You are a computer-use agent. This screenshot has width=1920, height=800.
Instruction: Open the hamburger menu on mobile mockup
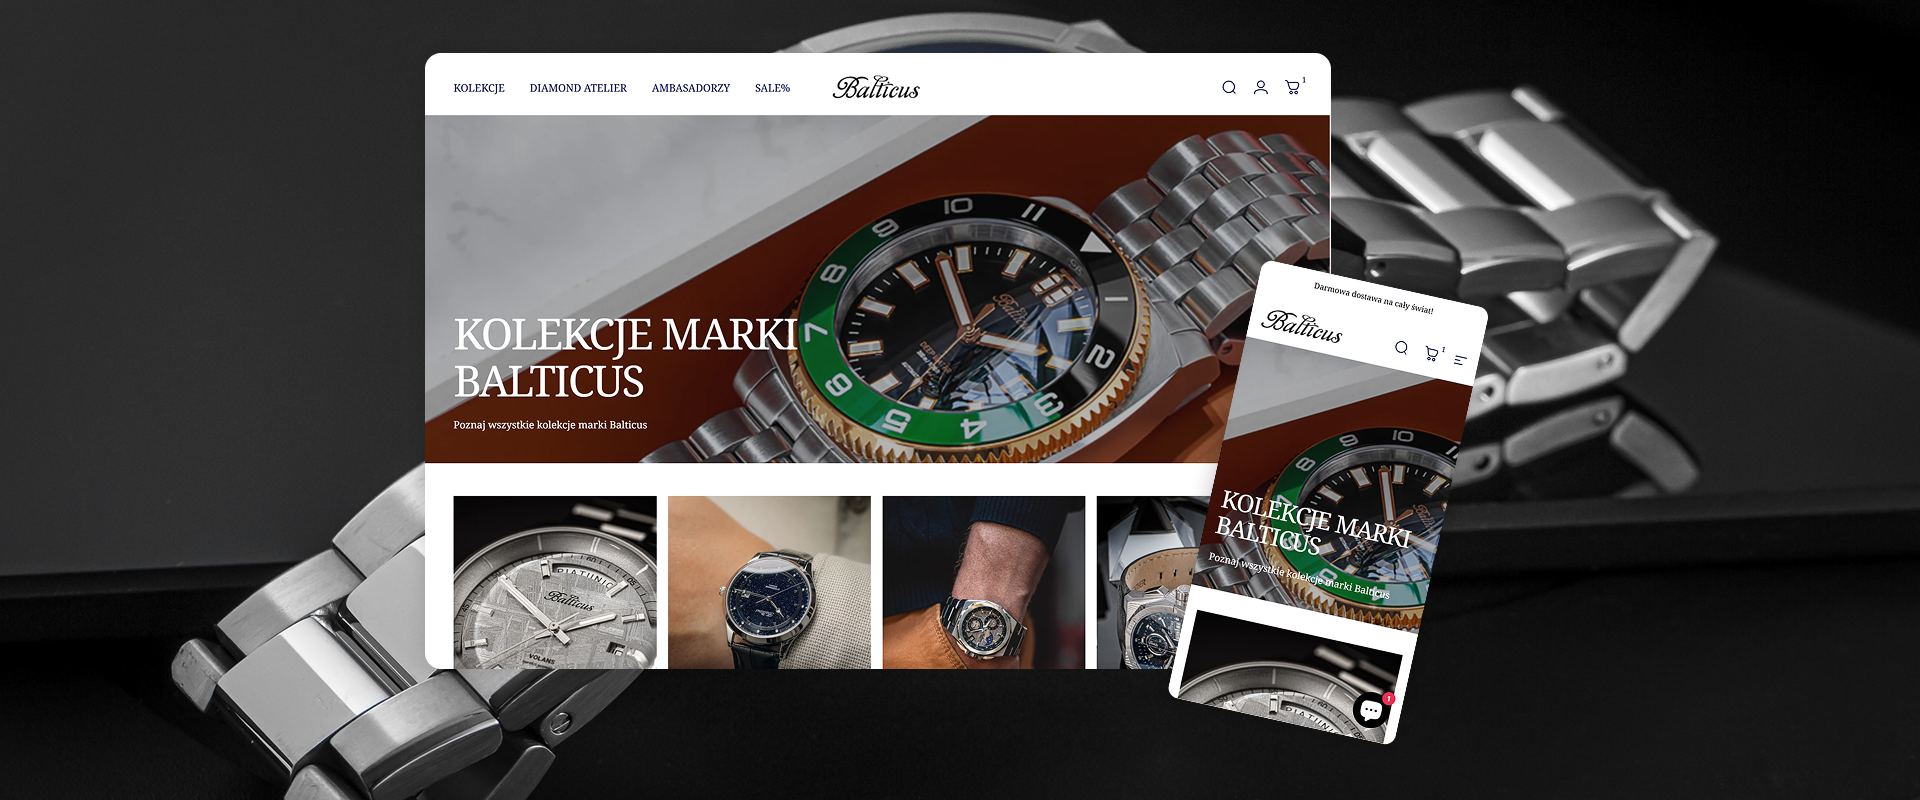point(1460,360)
